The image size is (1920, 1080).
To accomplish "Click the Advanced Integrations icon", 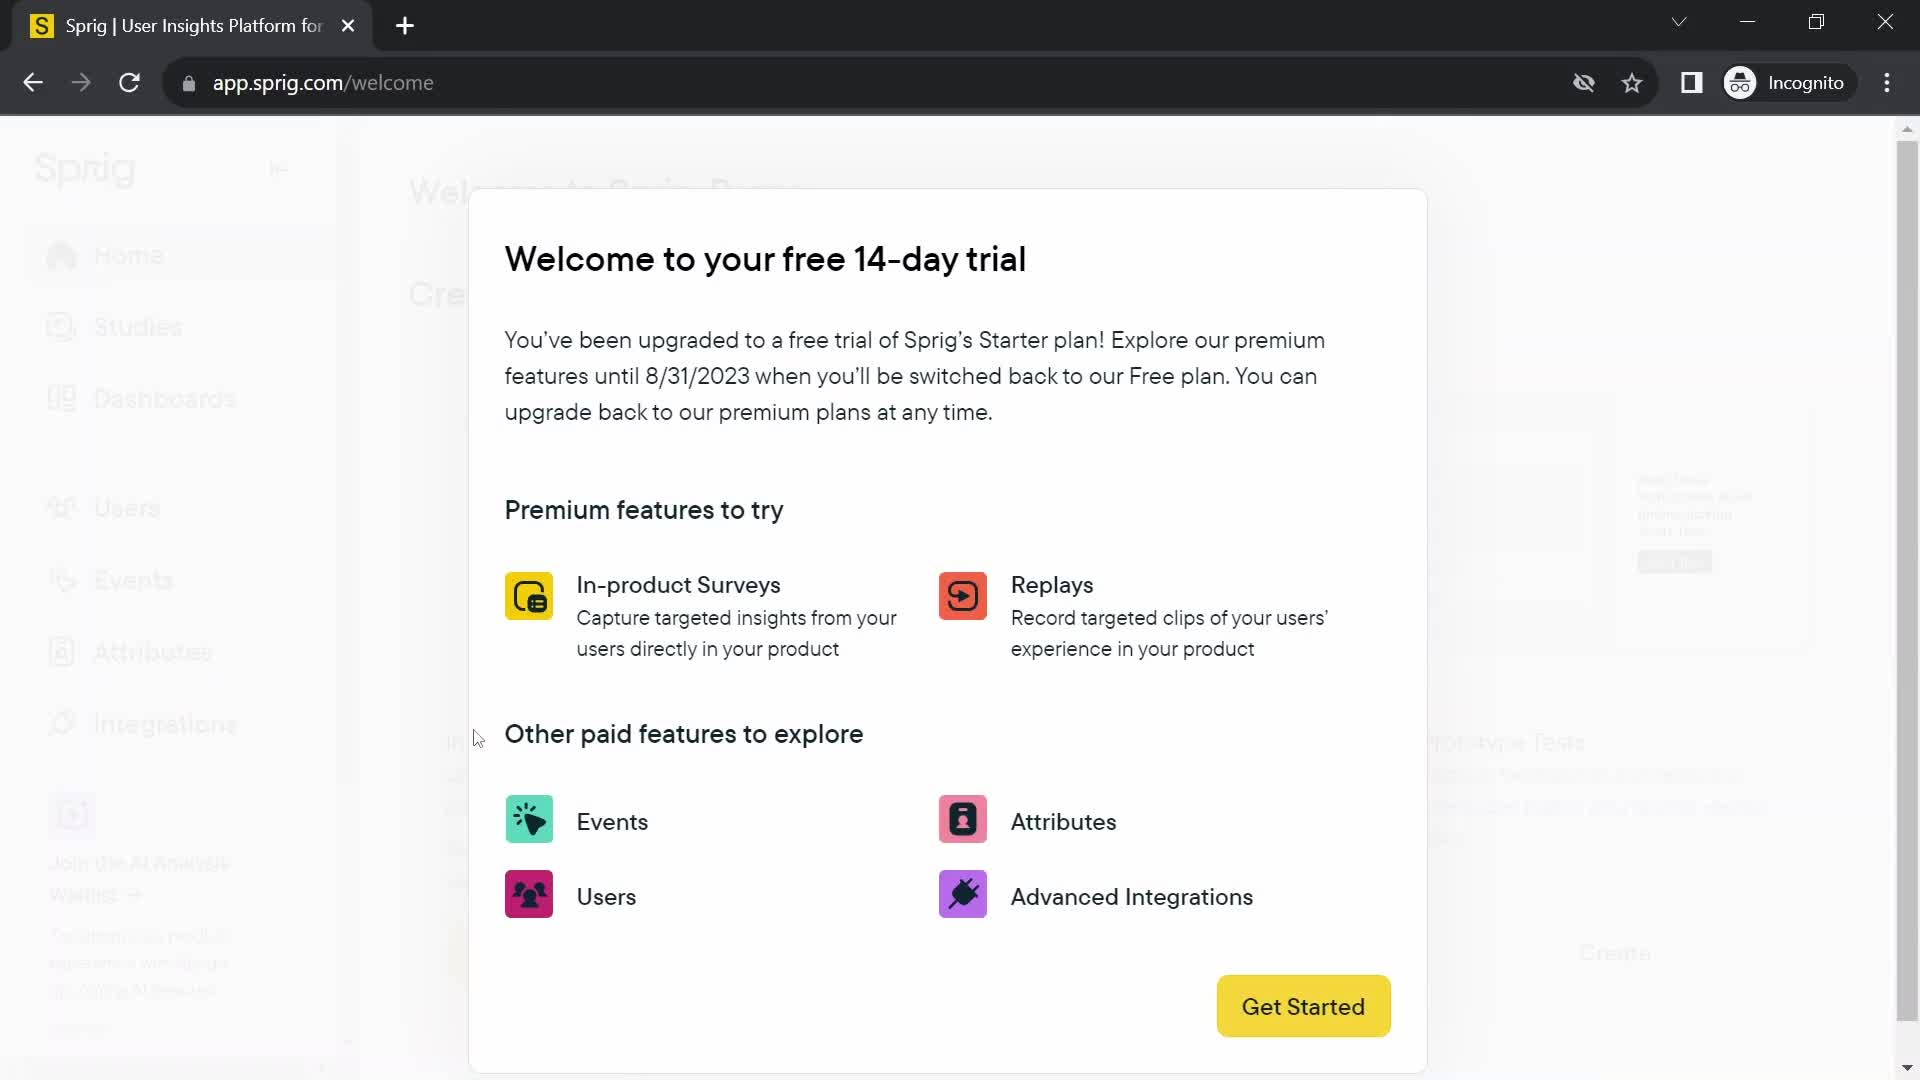I will (x=963, y=897).
